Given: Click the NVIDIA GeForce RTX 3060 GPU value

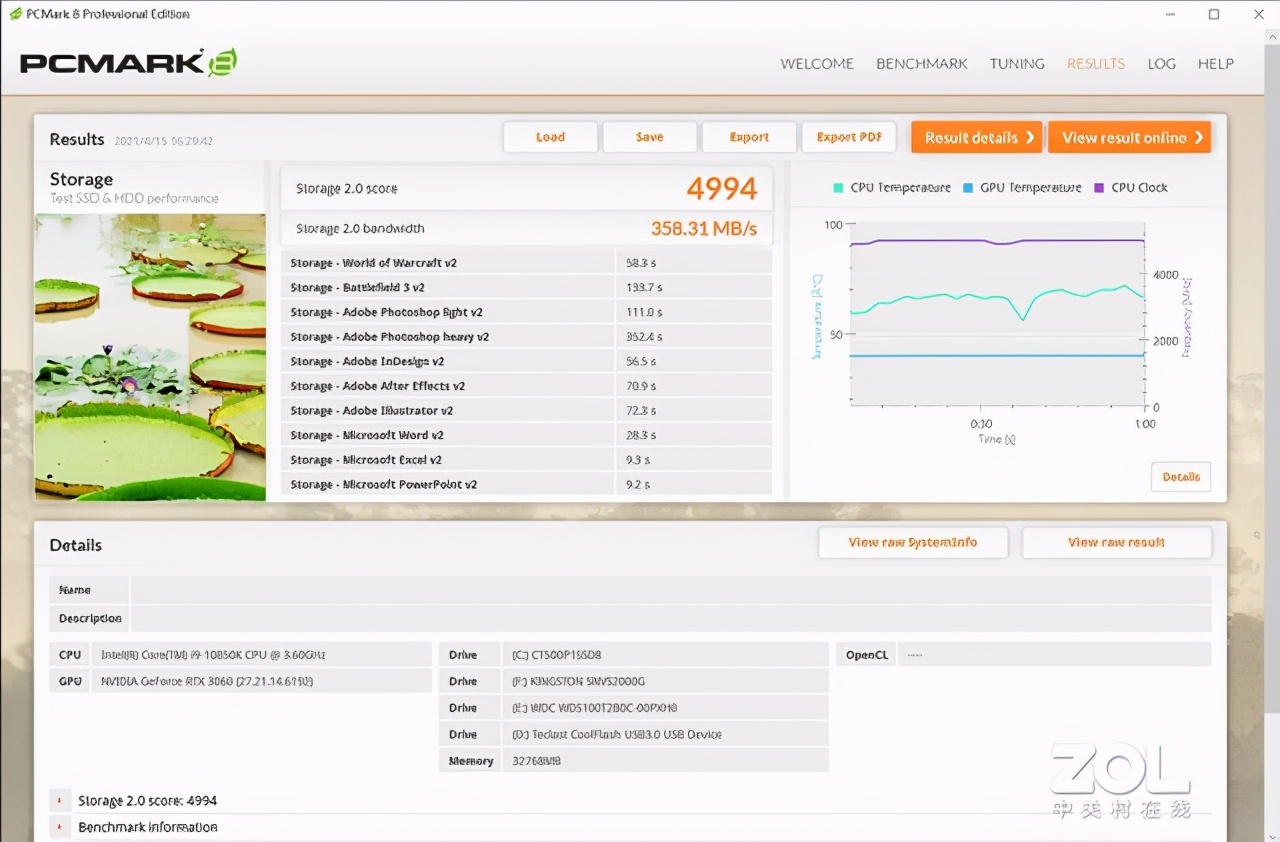Looking at the screenshot, I should [262, 681].
